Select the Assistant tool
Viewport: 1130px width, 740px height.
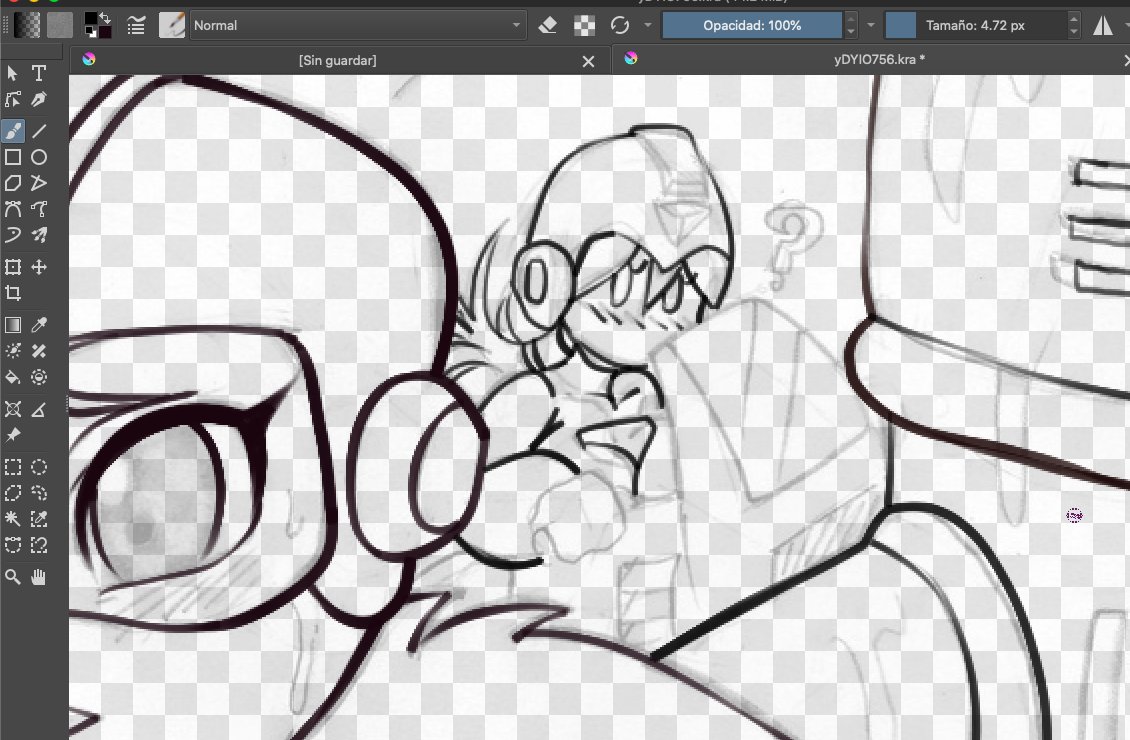coord(13,409)
